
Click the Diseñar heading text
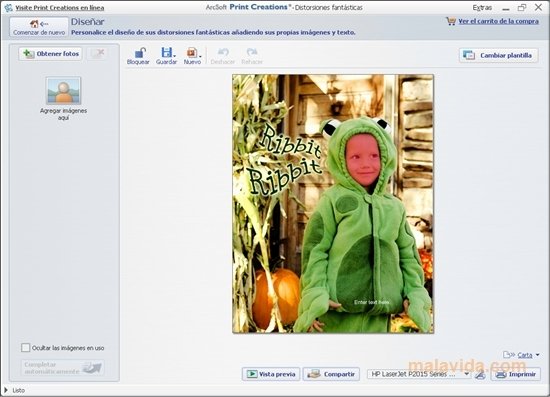click(x=88, y=22)
